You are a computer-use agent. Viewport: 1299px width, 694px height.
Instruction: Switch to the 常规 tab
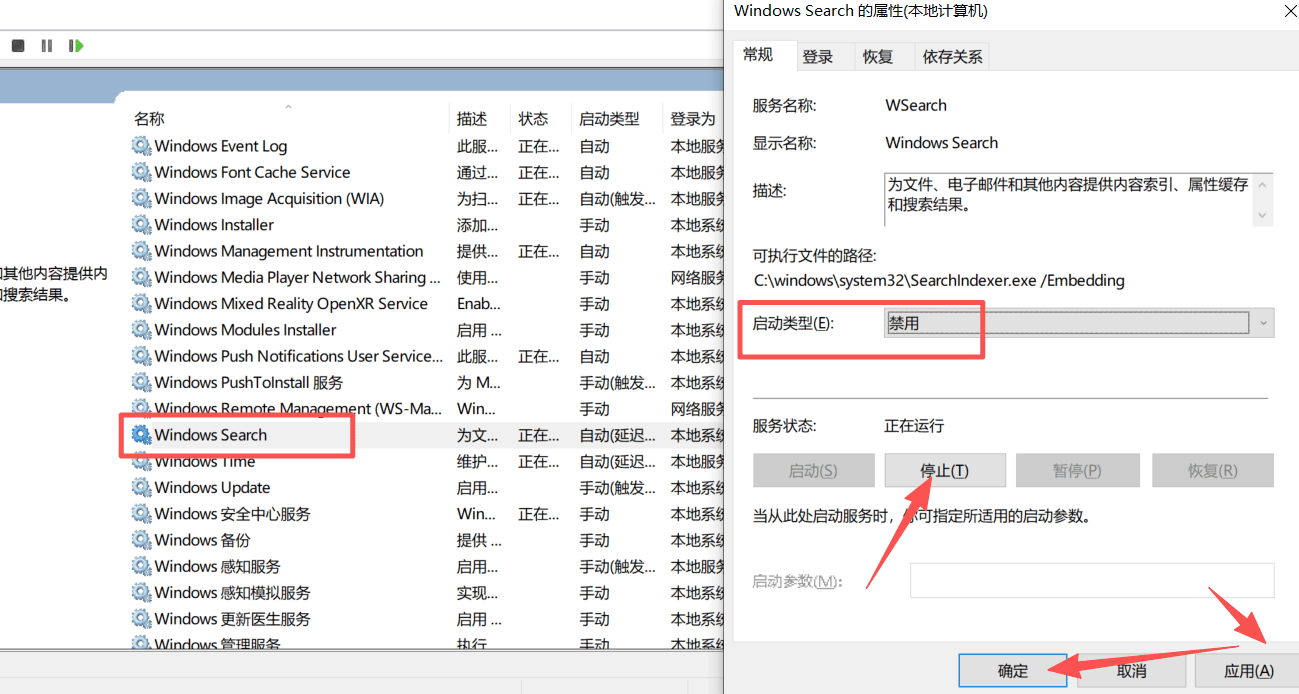[x=758, y=55]
